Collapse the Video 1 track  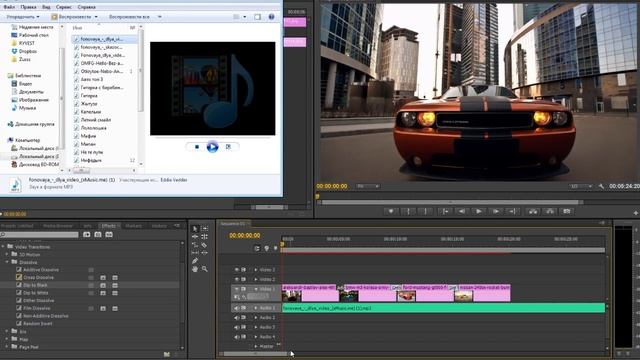click(256, 289)
